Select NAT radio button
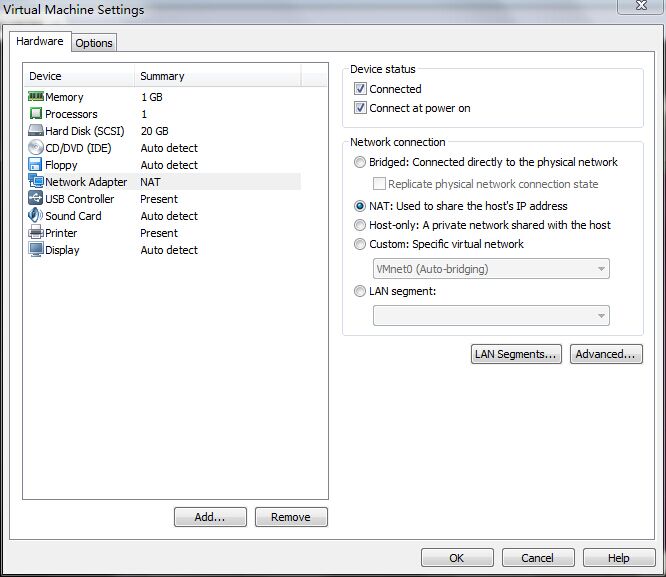The height and width of the screenshot is (577, 666). point(360,206)
